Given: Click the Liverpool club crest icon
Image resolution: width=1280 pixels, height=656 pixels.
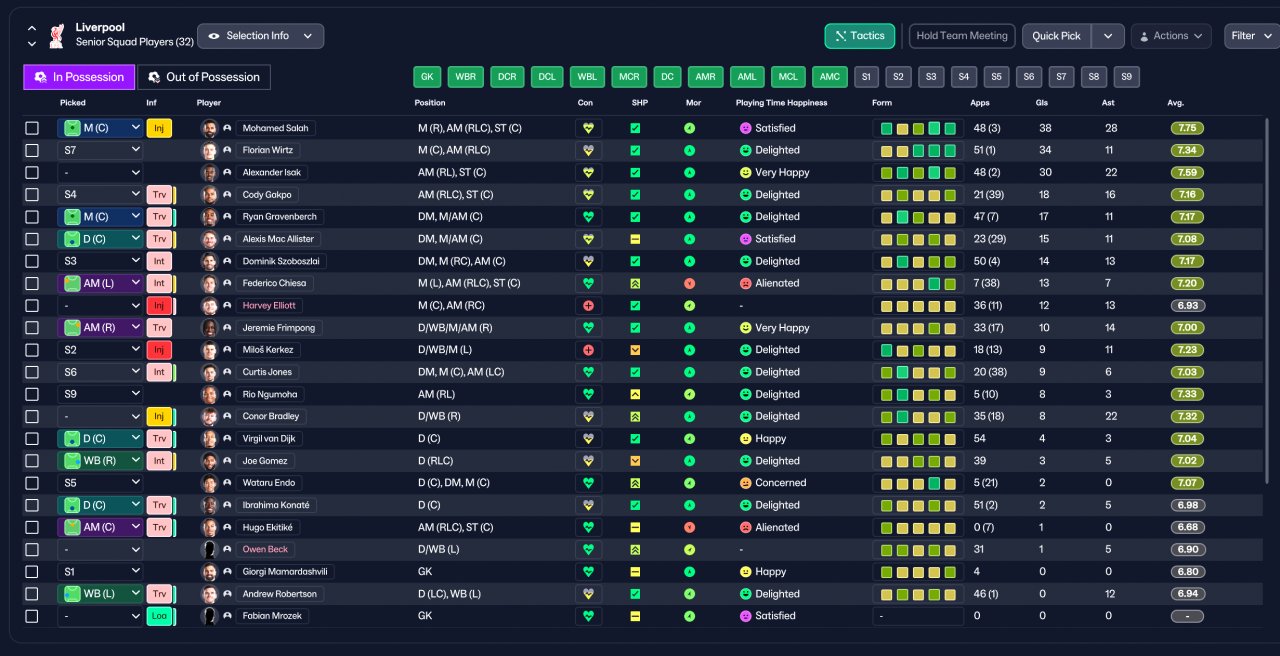Looking at the screenshot, I should coord(57,35).
